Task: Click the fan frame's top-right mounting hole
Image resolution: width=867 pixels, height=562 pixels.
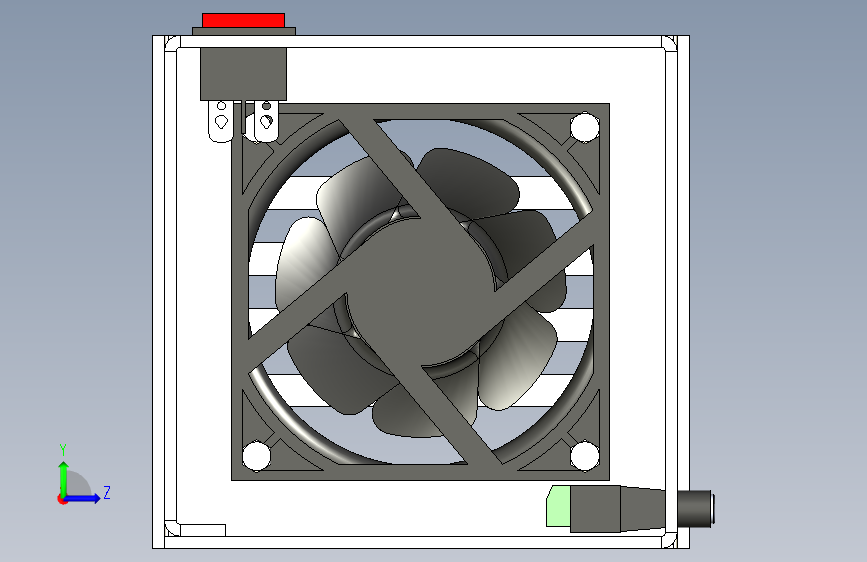Action: click(x=584, y=127)
